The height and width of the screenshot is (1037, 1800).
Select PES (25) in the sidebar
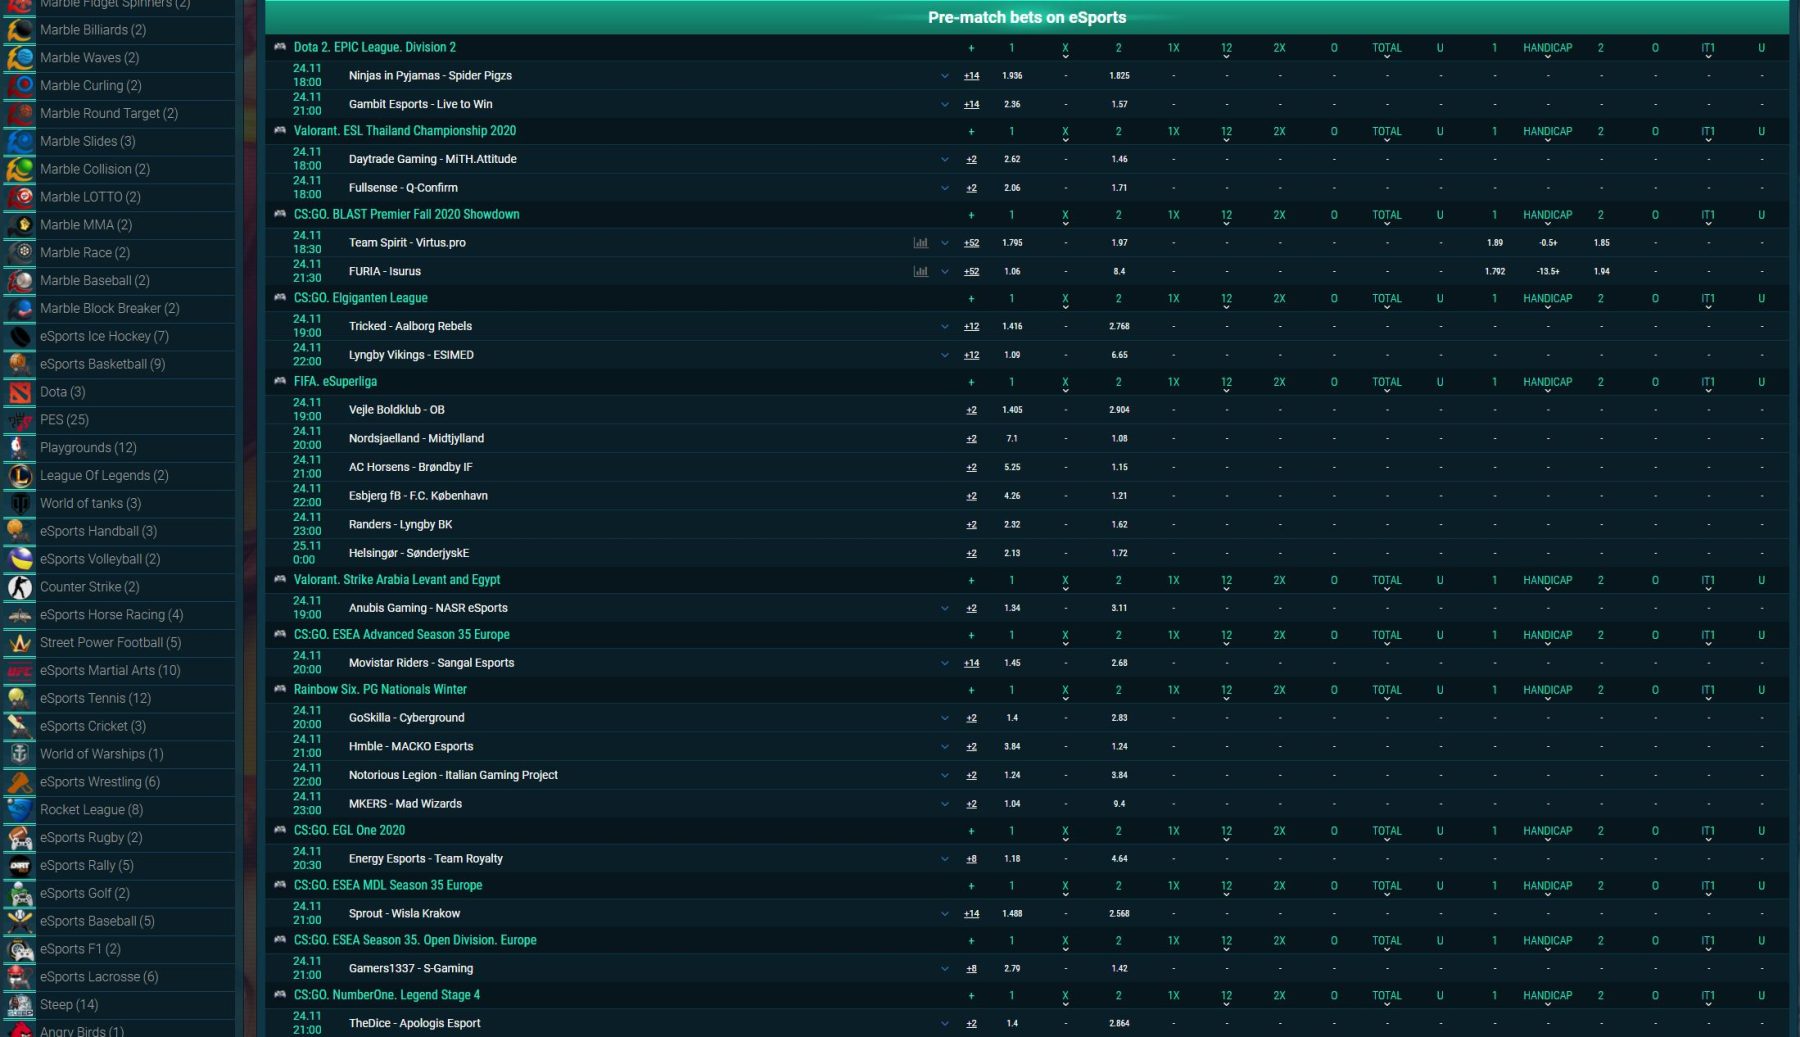point(64,420)
